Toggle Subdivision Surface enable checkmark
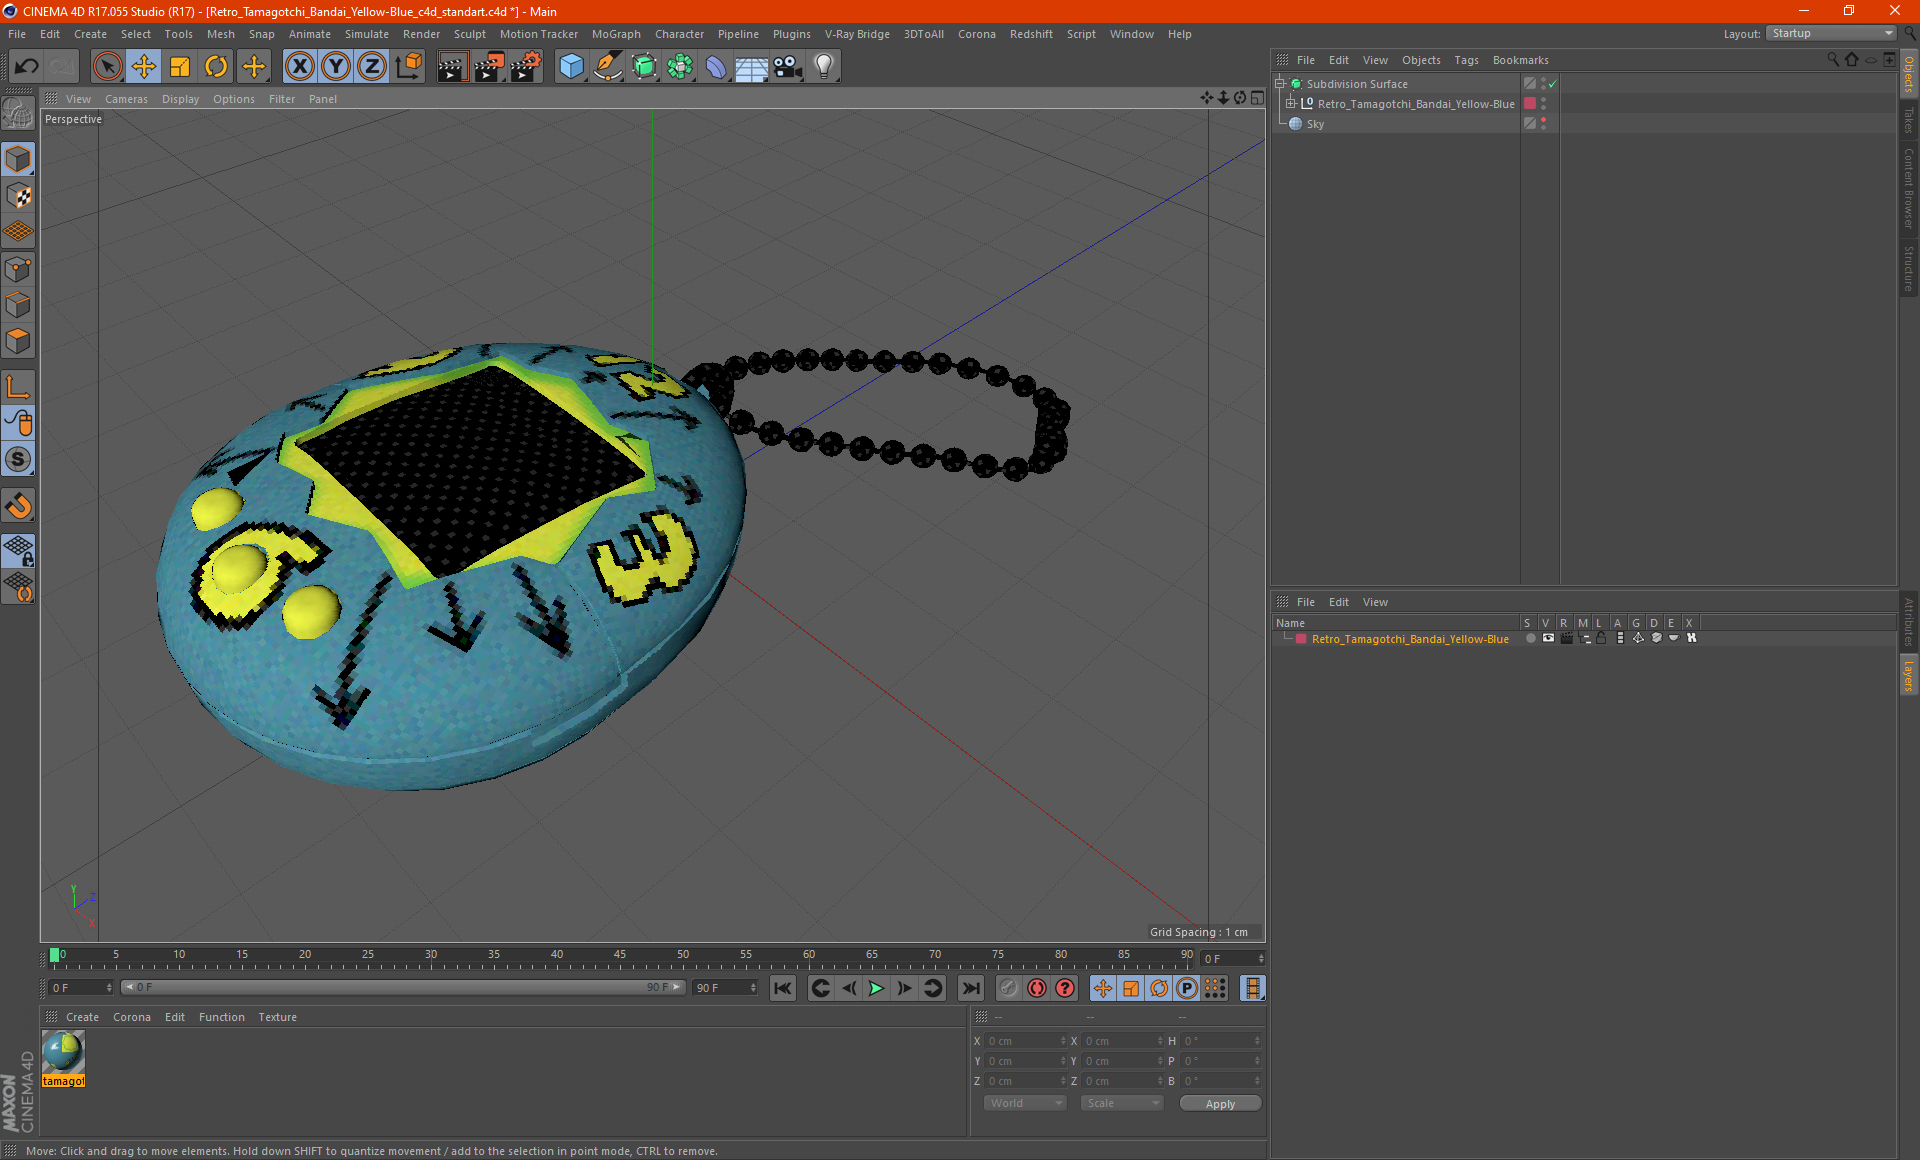 click(x=1553, y=84)
